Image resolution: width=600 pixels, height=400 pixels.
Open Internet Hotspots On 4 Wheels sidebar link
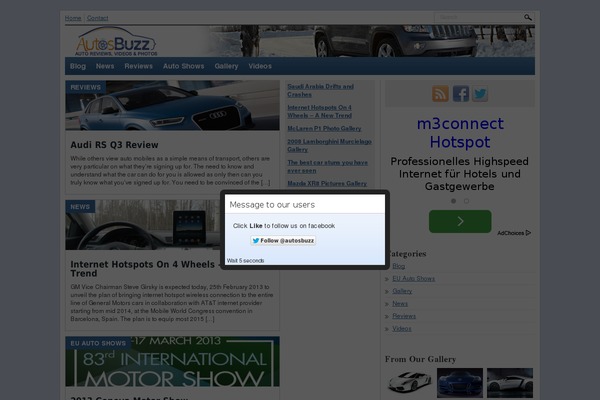[320, 111]
